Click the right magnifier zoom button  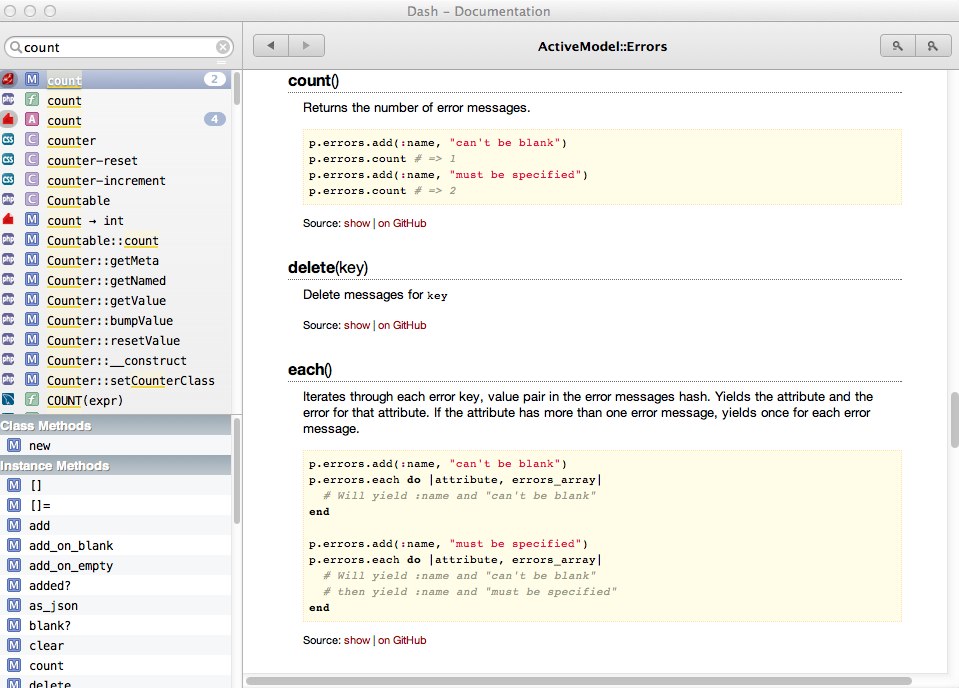[x=932, y=46]
